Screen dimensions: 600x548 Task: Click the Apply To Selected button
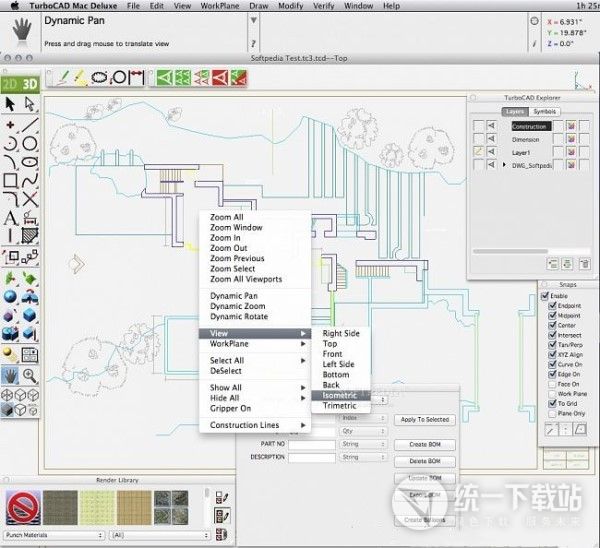coord(425,419)
